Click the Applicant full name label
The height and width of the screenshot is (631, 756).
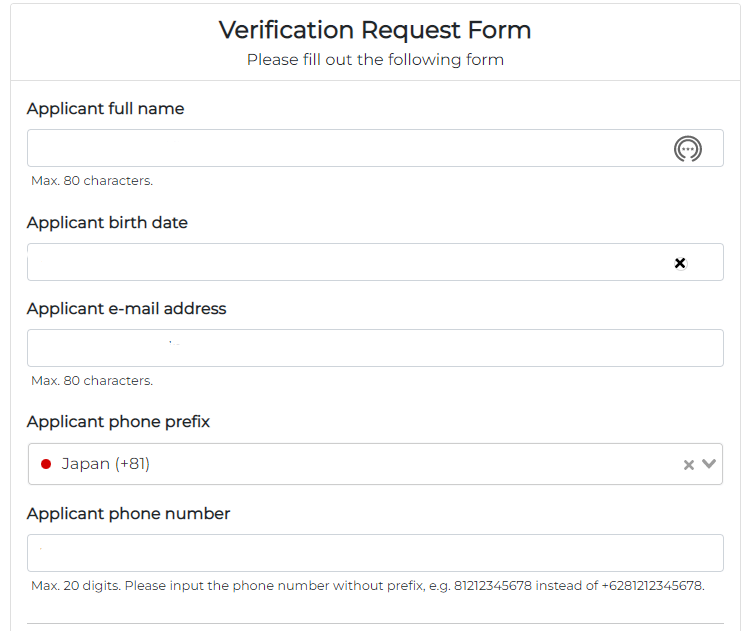tap(106, 108)
